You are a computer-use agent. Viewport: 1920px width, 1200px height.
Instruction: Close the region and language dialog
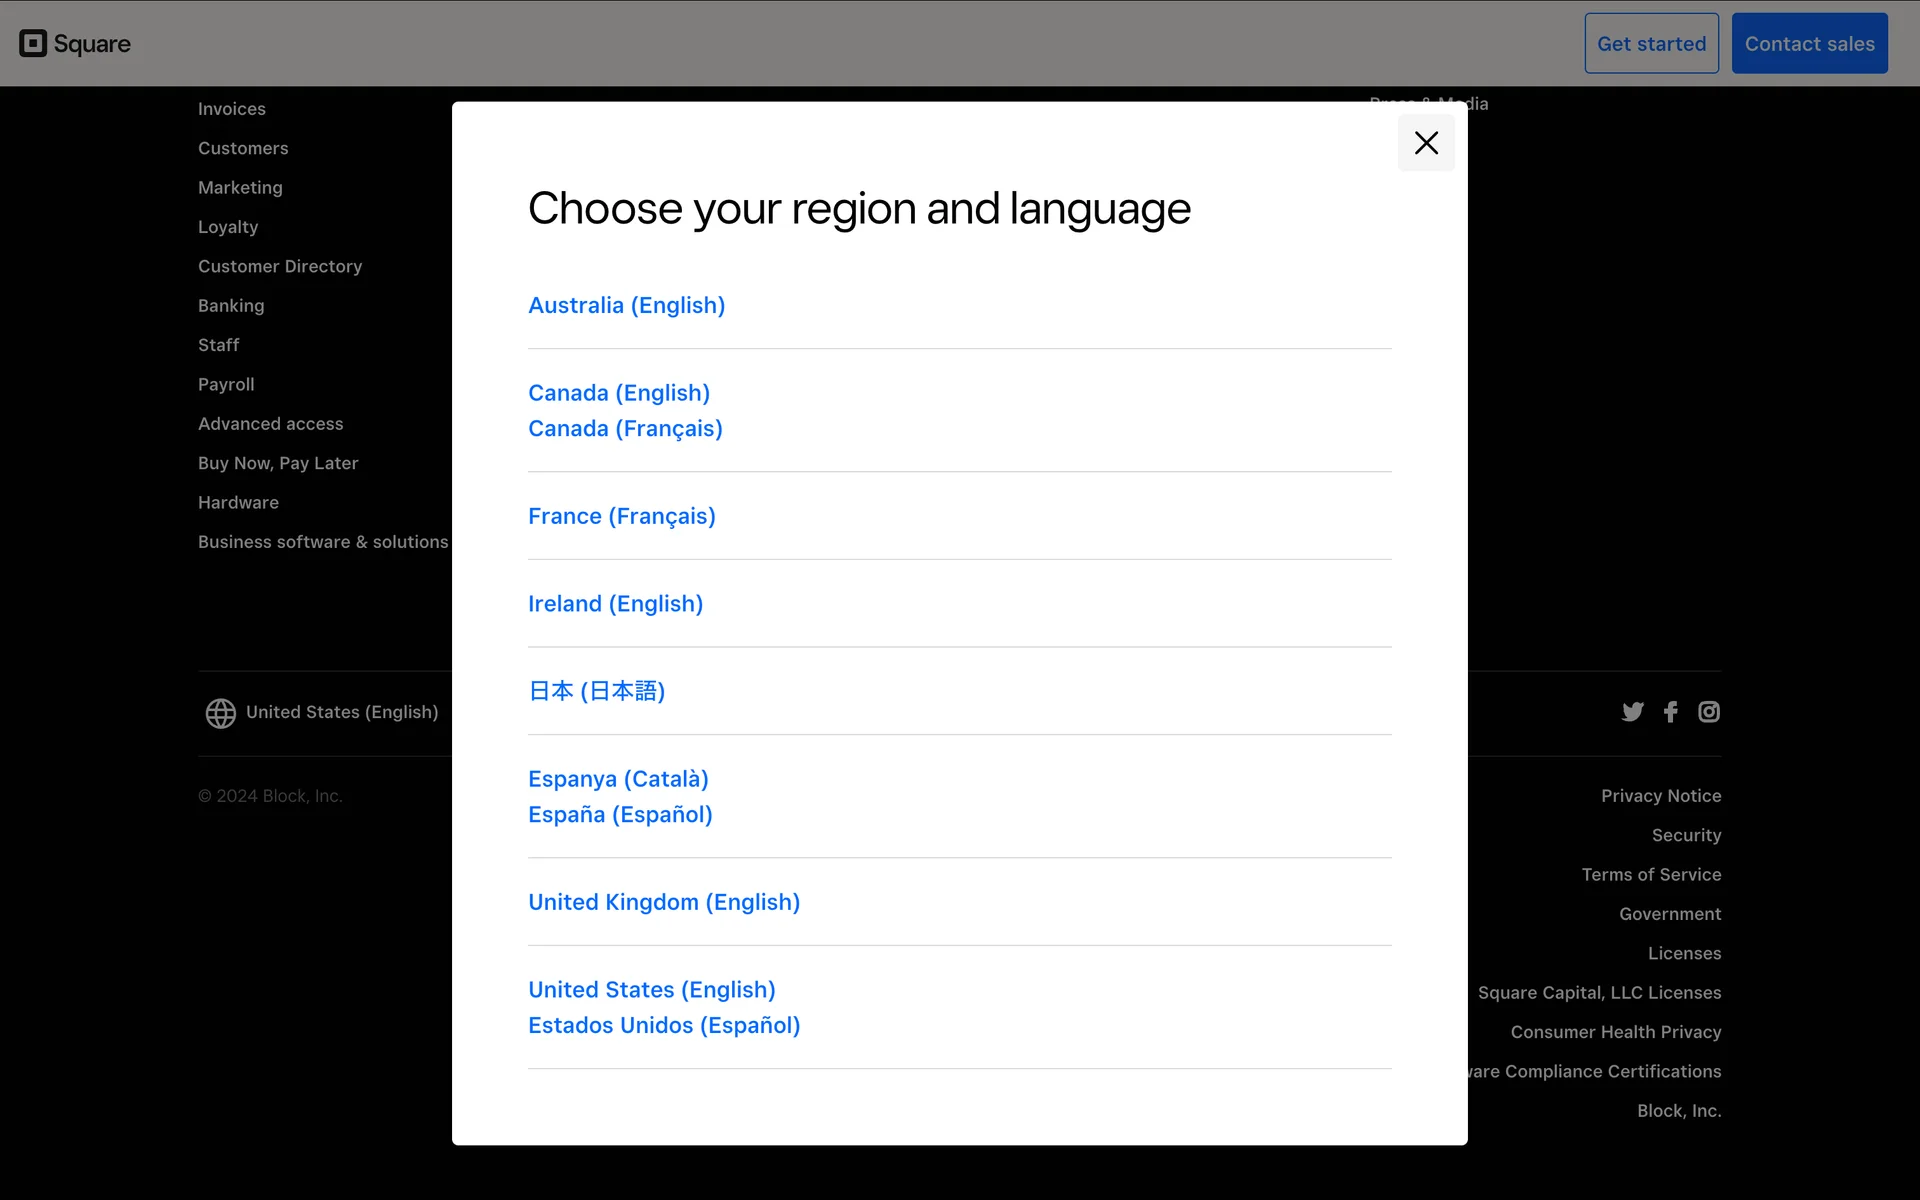(1426, 143)
